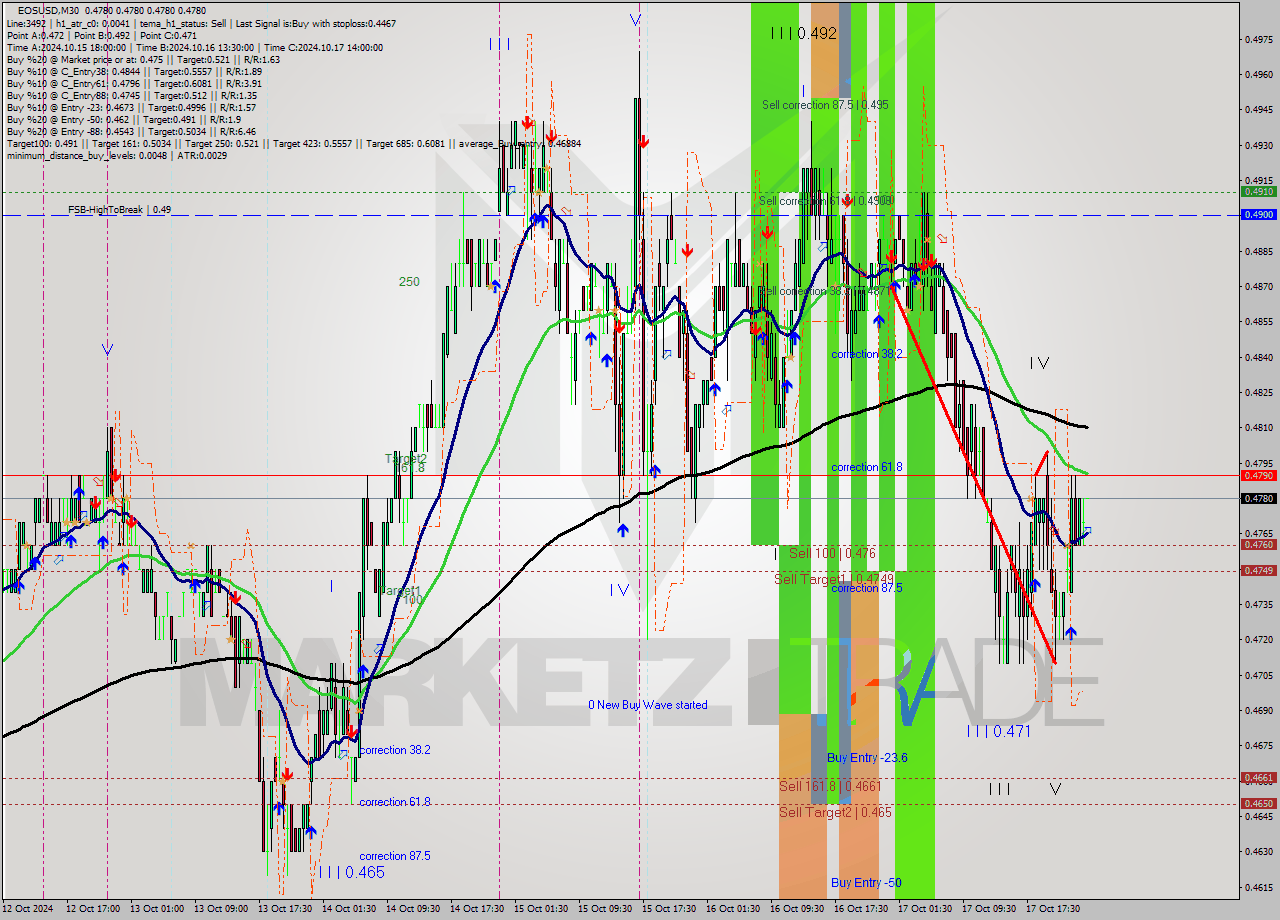Click the red 0.4661 price tag
Viewport: 1280px width, 920px height.
1257,777
